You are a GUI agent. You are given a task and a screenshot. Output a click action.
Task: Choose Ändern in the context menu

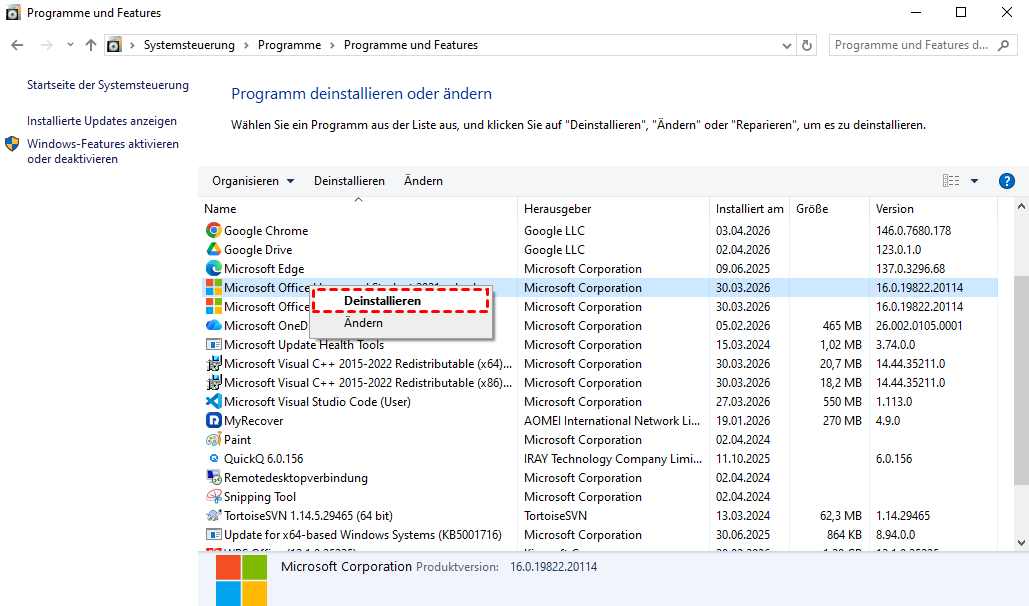pos(363,323)
